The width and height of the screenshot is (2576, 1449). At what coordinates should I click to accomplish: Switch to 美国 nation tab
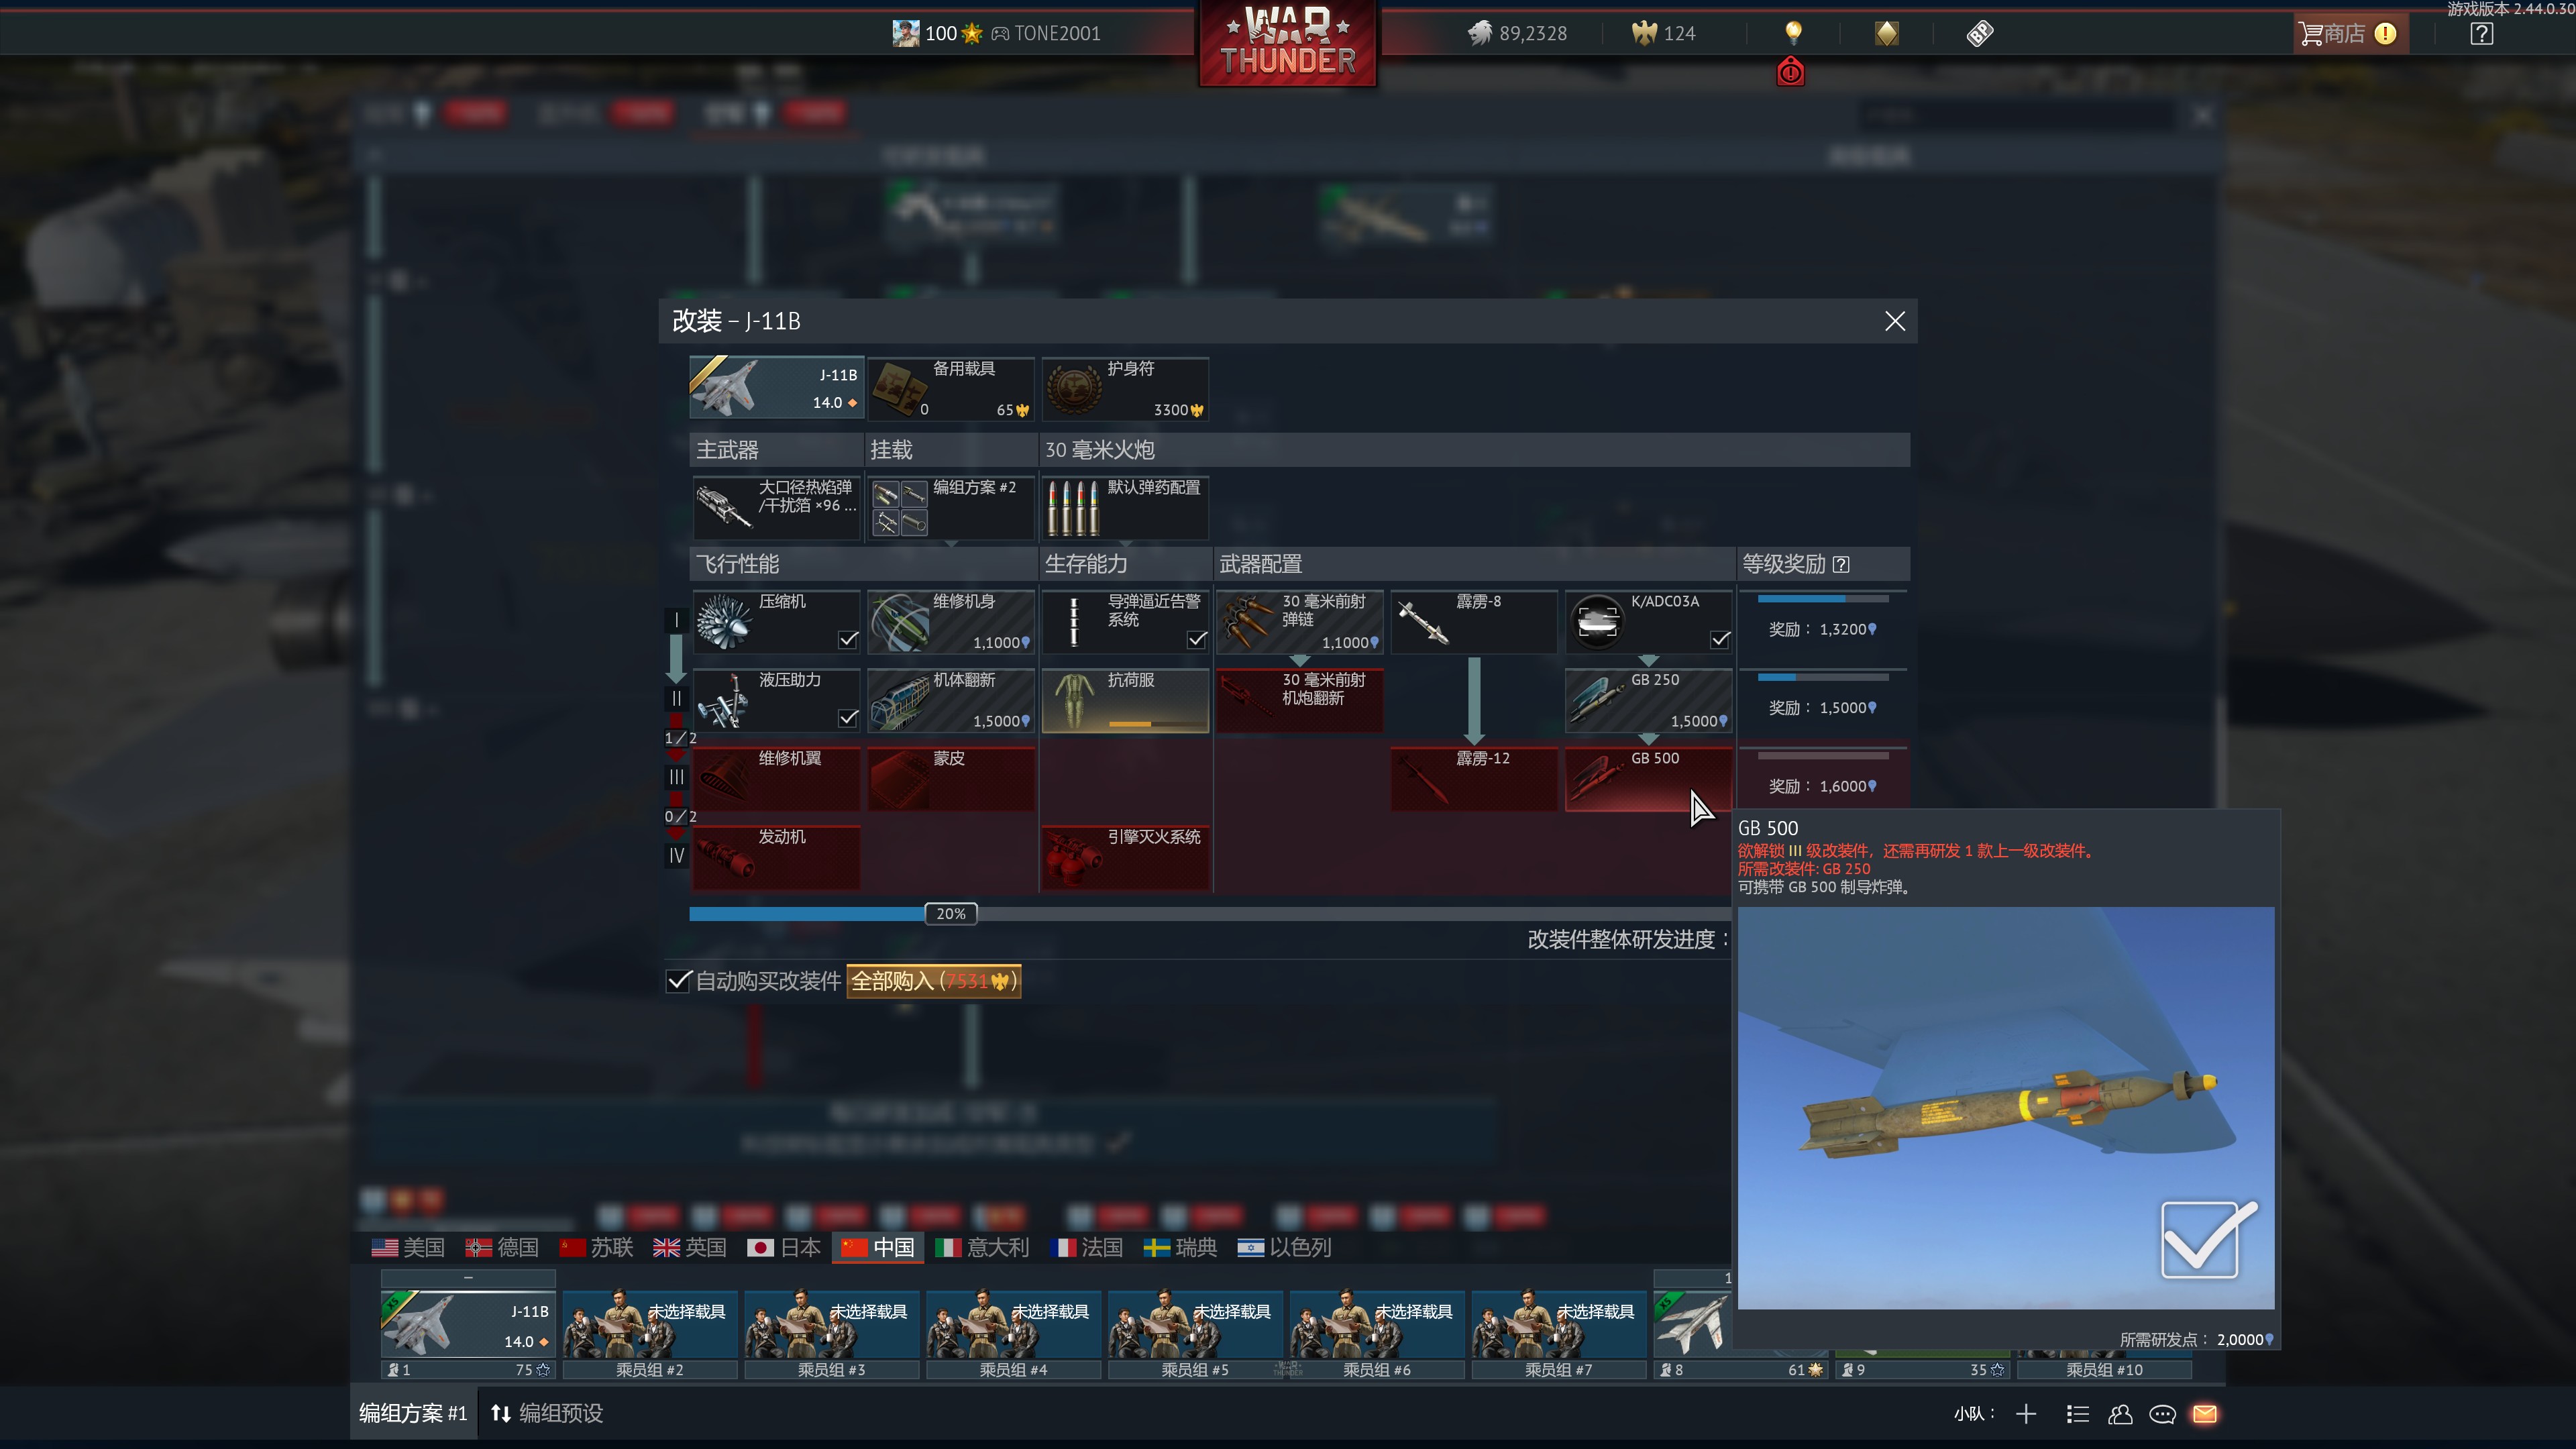408,1247
